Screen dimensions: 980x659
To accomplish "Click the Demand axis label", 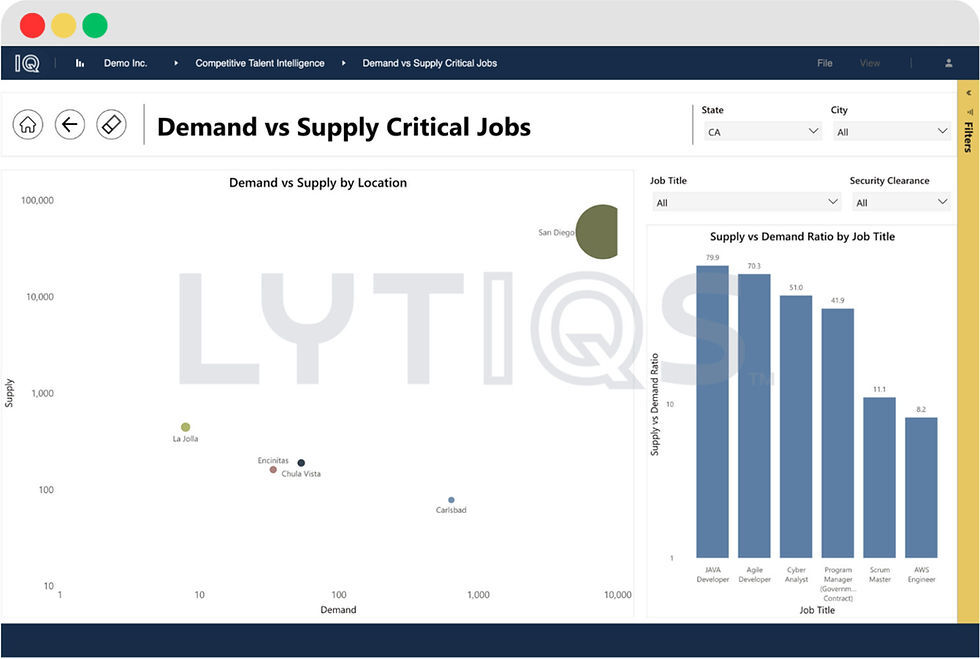I will pos(338,610).
